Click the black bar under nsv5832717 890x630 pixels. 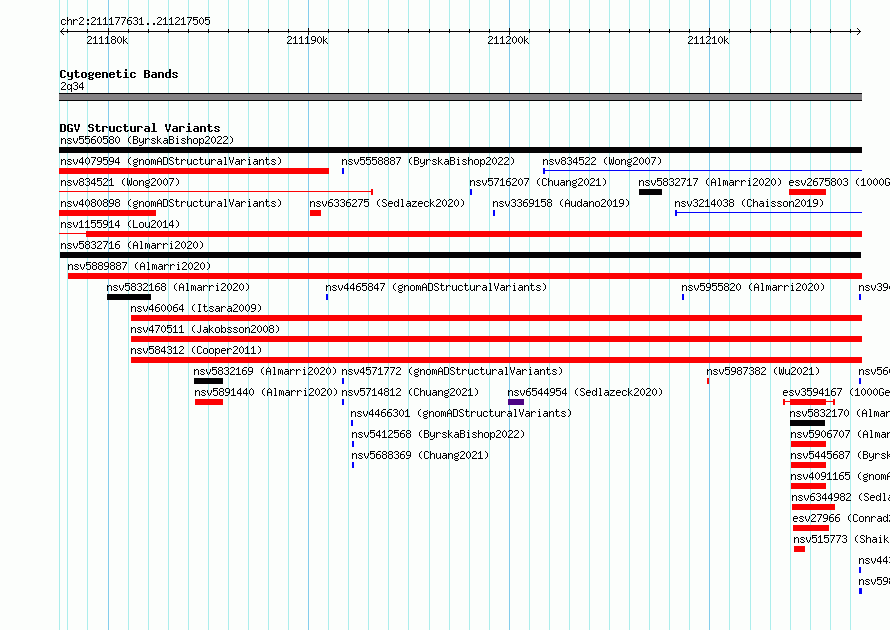[650, 192]
